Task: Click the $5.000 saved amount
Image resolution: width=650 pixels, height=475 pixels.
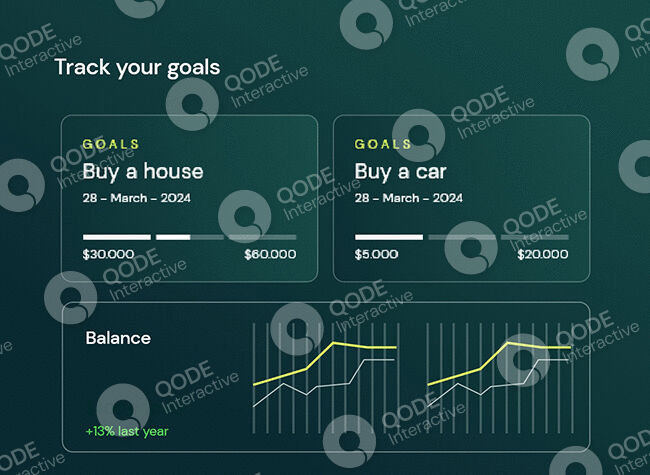Action: coord(376,254)
